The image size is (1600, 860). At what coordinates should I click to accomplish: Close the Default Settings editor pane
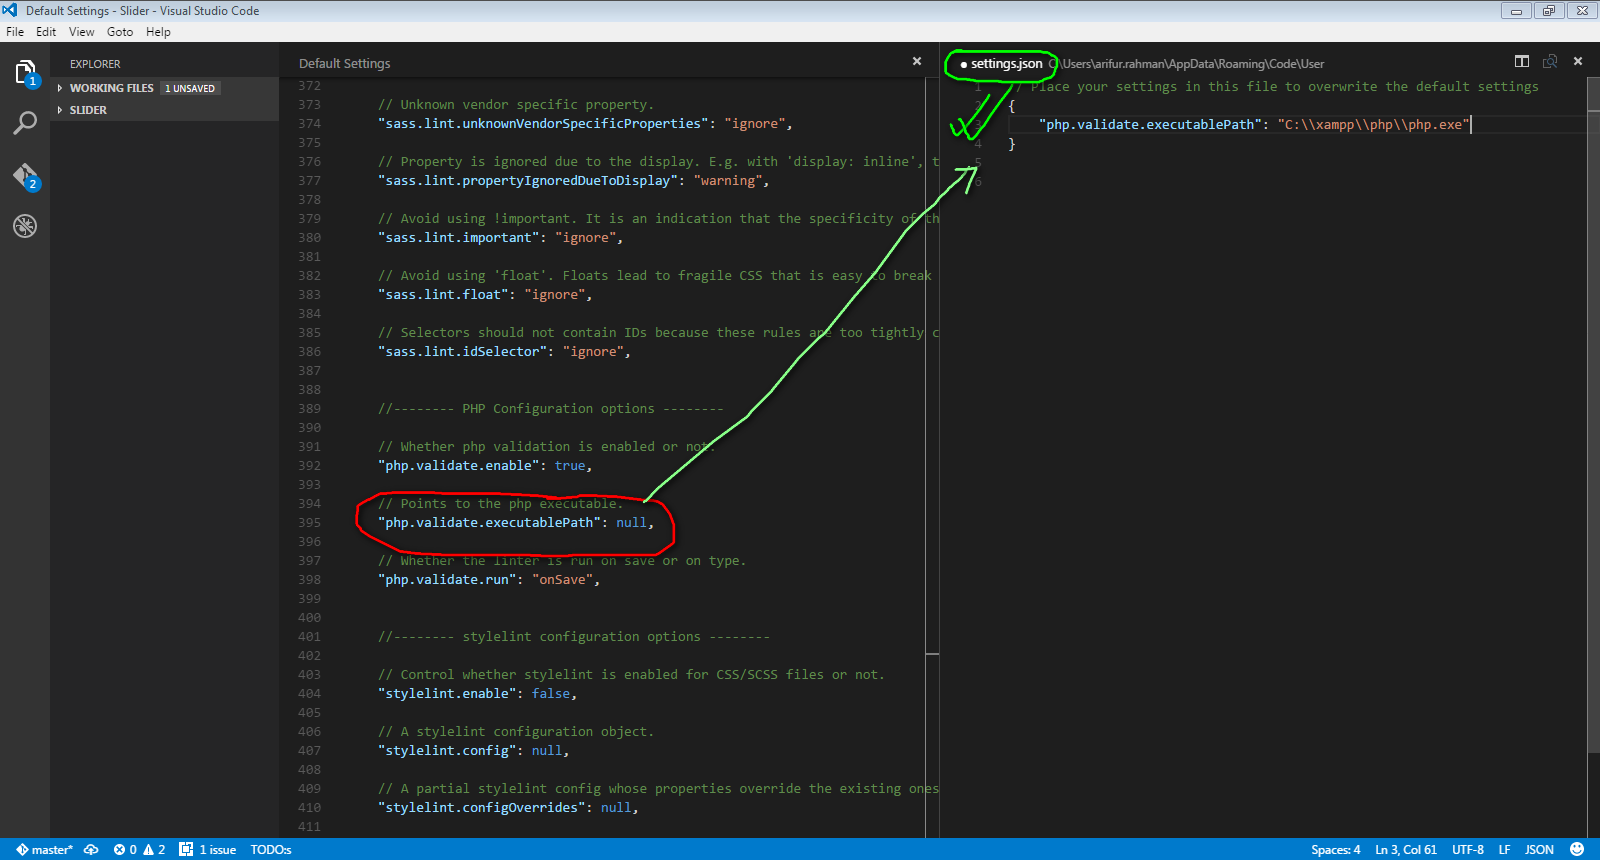click(x=917, y=61)
